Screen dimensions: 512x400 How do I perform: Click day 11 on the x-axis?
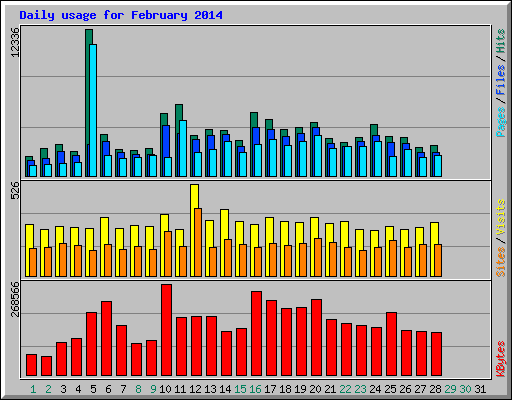coord(180,389)
